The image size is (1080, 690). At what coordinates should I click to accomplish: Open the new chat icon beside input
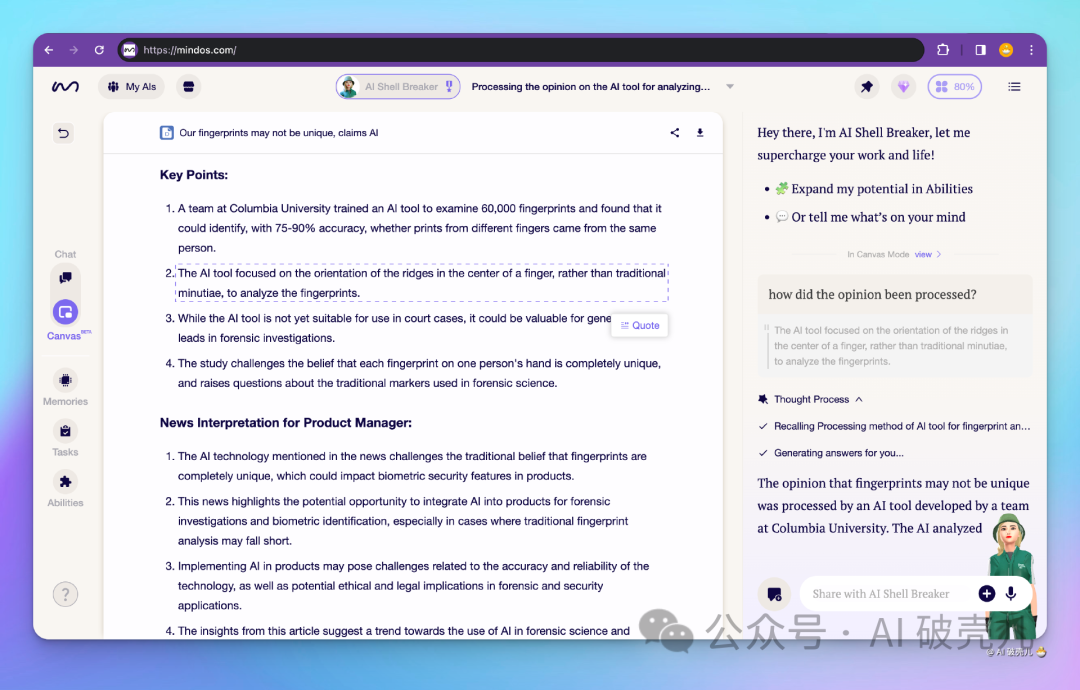coord(774,594)
